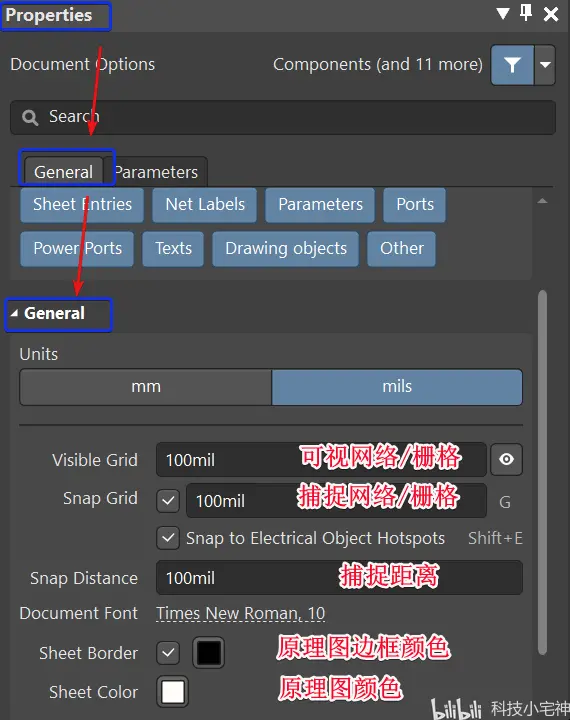
Task: Toggle the Texts filter button
Action: pos(173,249)
